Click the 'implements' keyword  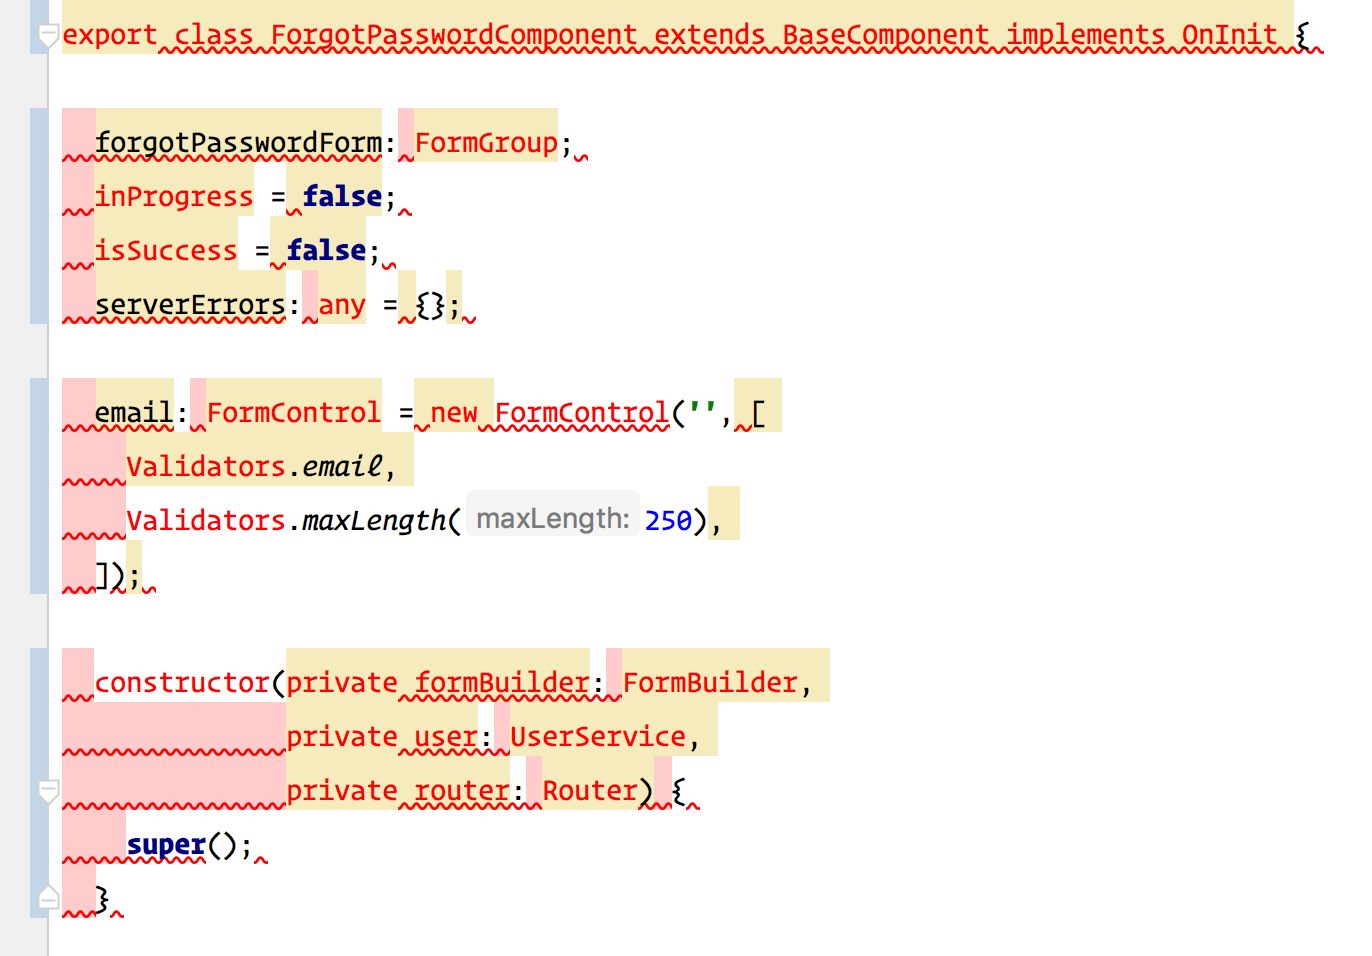tap(1086, 35)
